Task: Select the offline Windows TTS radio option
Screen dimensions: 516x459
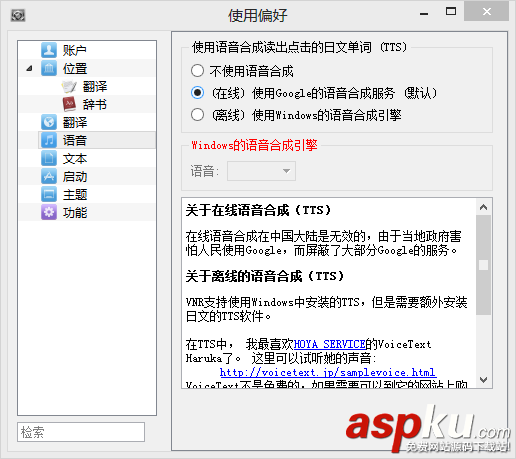Action: [x=197, y=115]
